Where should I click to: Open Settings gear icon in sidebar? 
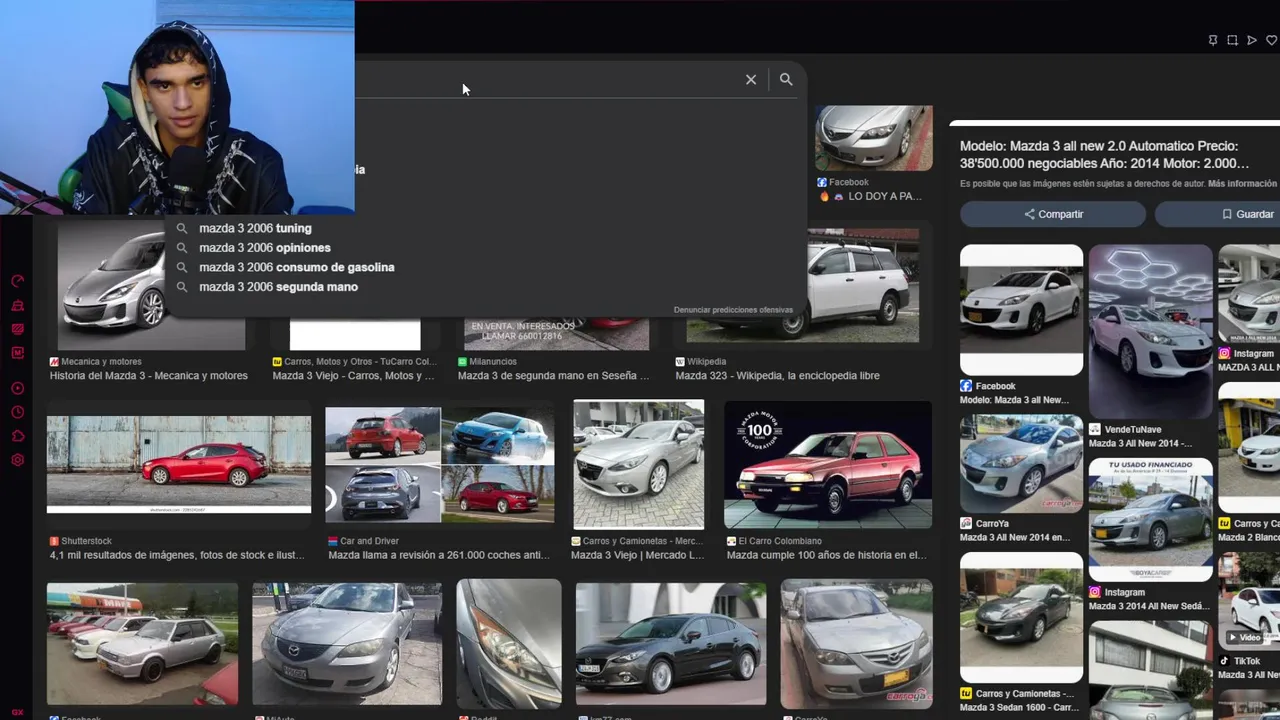tap(17, 460)
